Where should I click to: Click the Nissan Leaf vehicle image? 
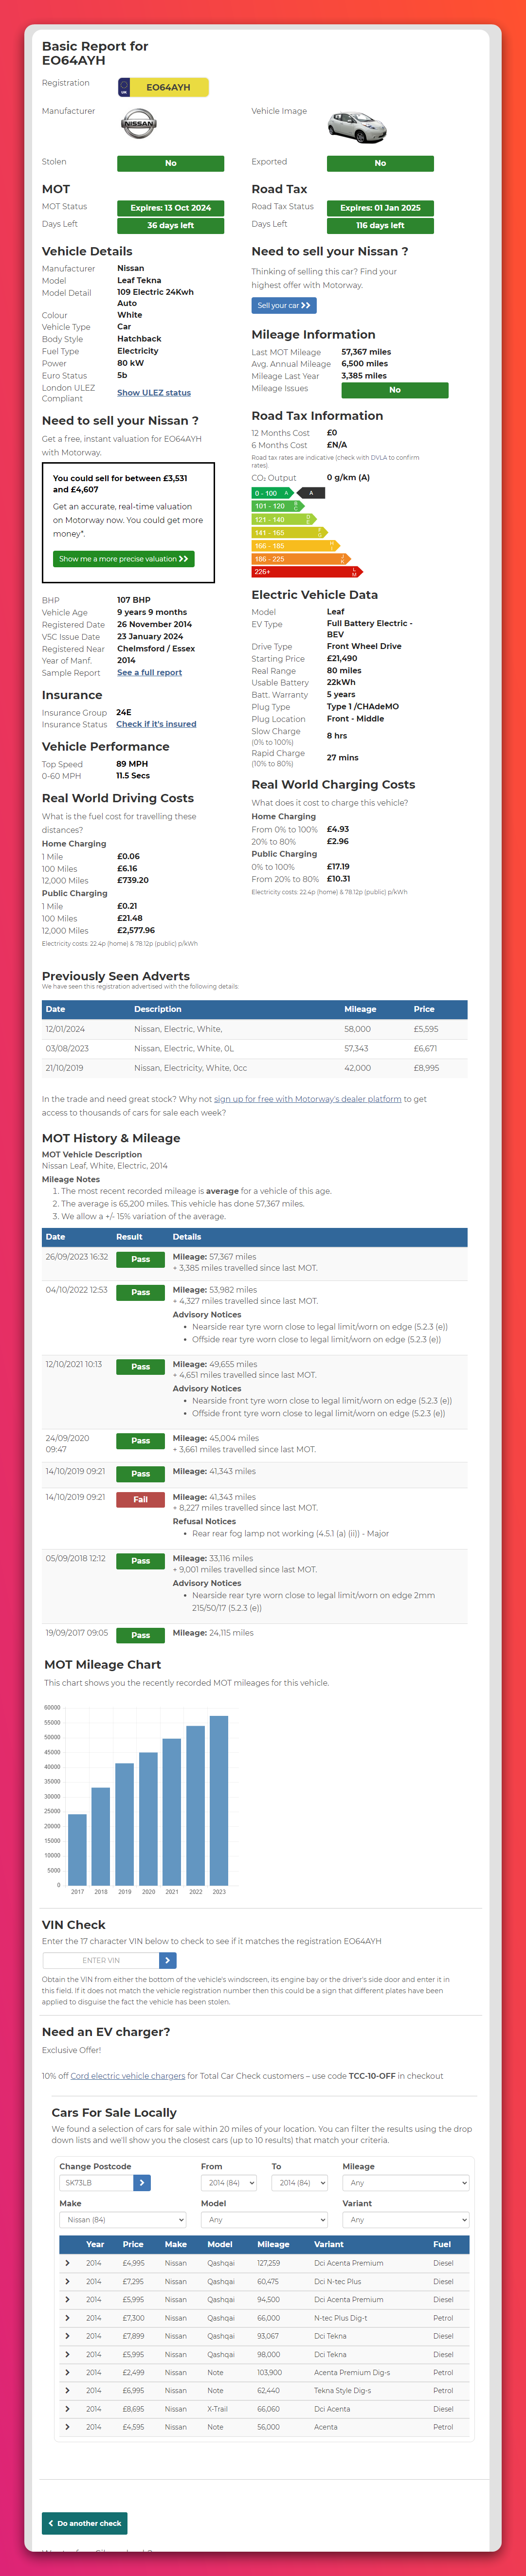(356, 126)
